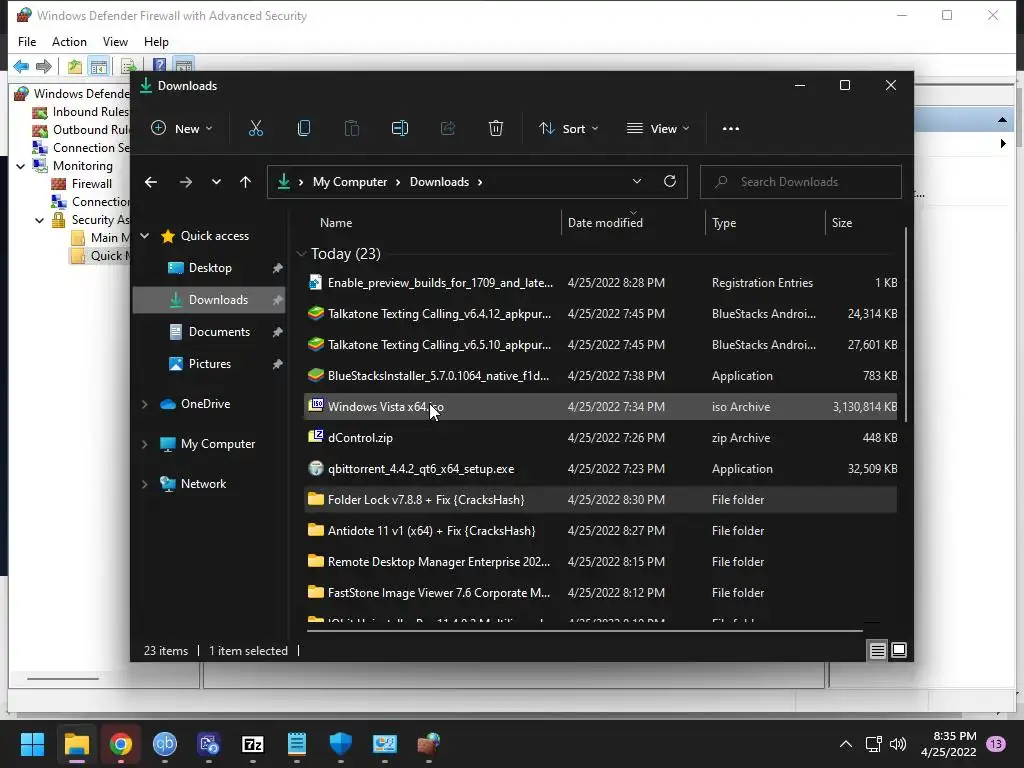Open the New item dropdown
This screenshot has width=1024, height=768.
point(182,129)
